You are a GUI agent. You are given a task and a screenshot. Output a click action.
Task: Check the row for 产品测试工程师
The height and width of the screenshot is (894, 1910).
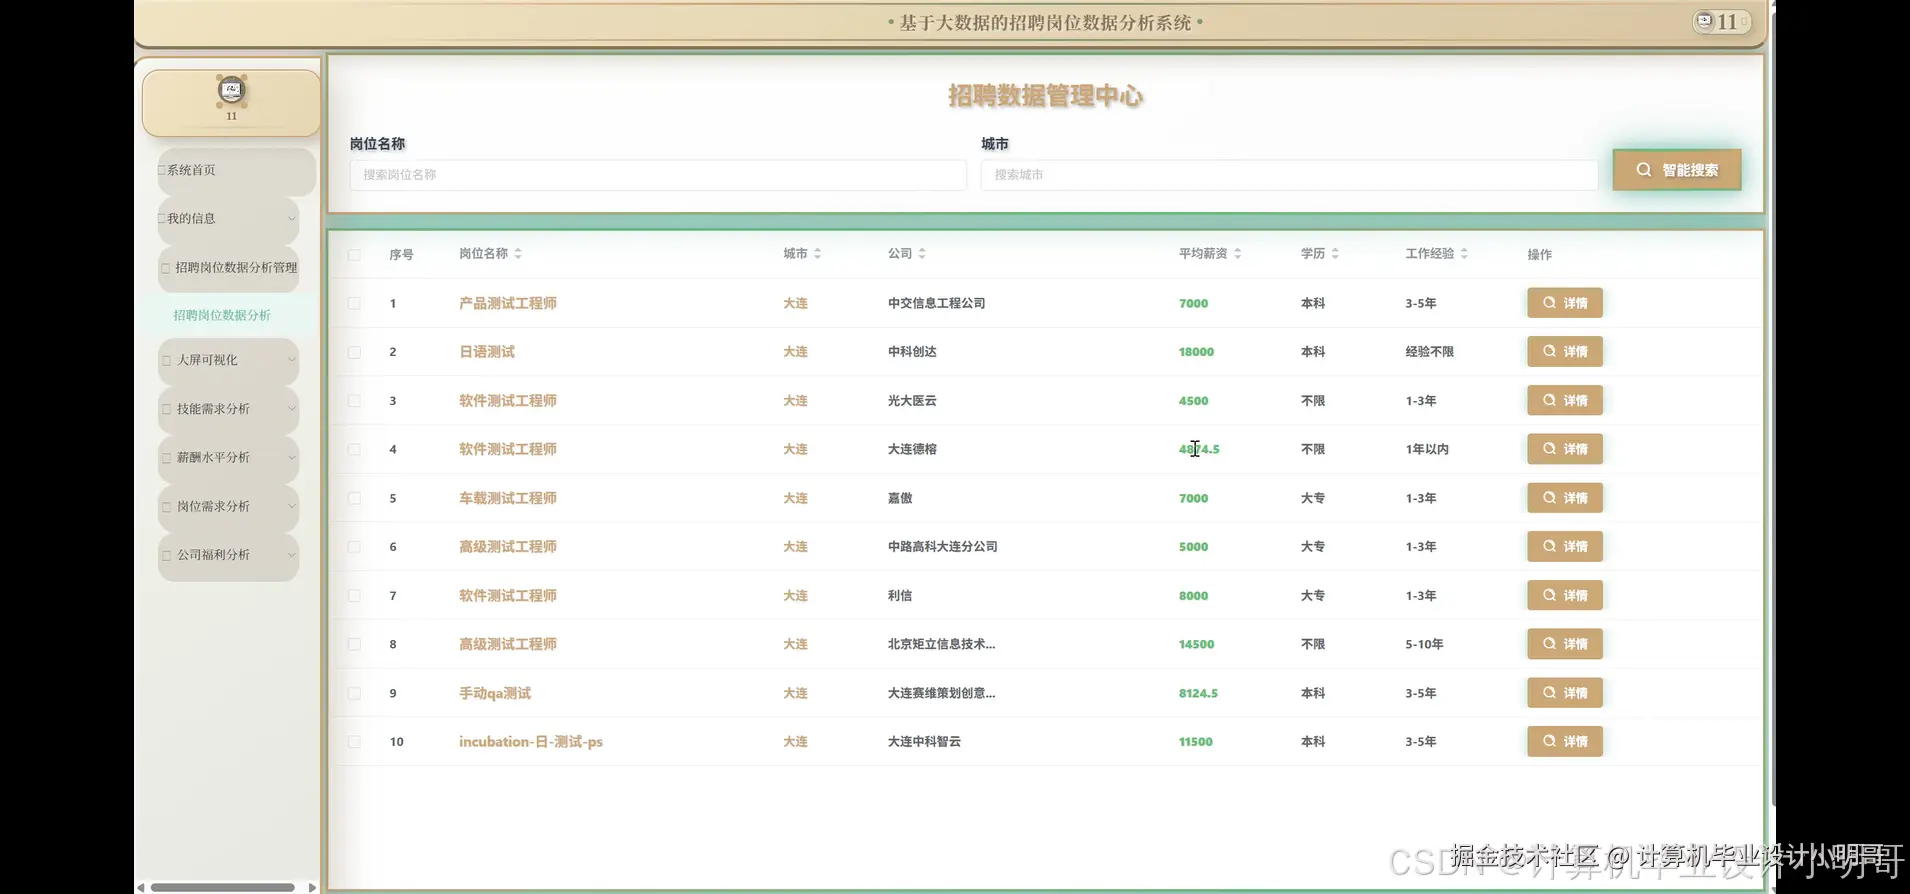point(354,303)
